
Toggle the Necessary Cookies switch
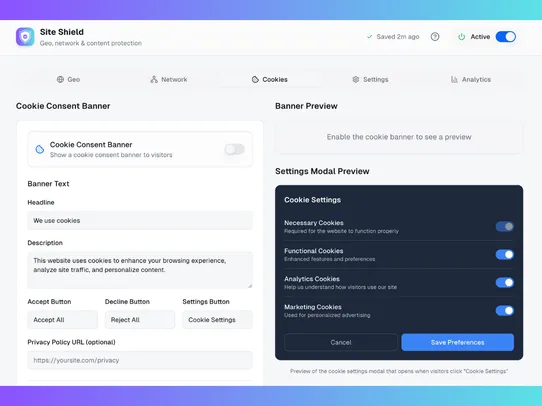[x=505, y=227]
